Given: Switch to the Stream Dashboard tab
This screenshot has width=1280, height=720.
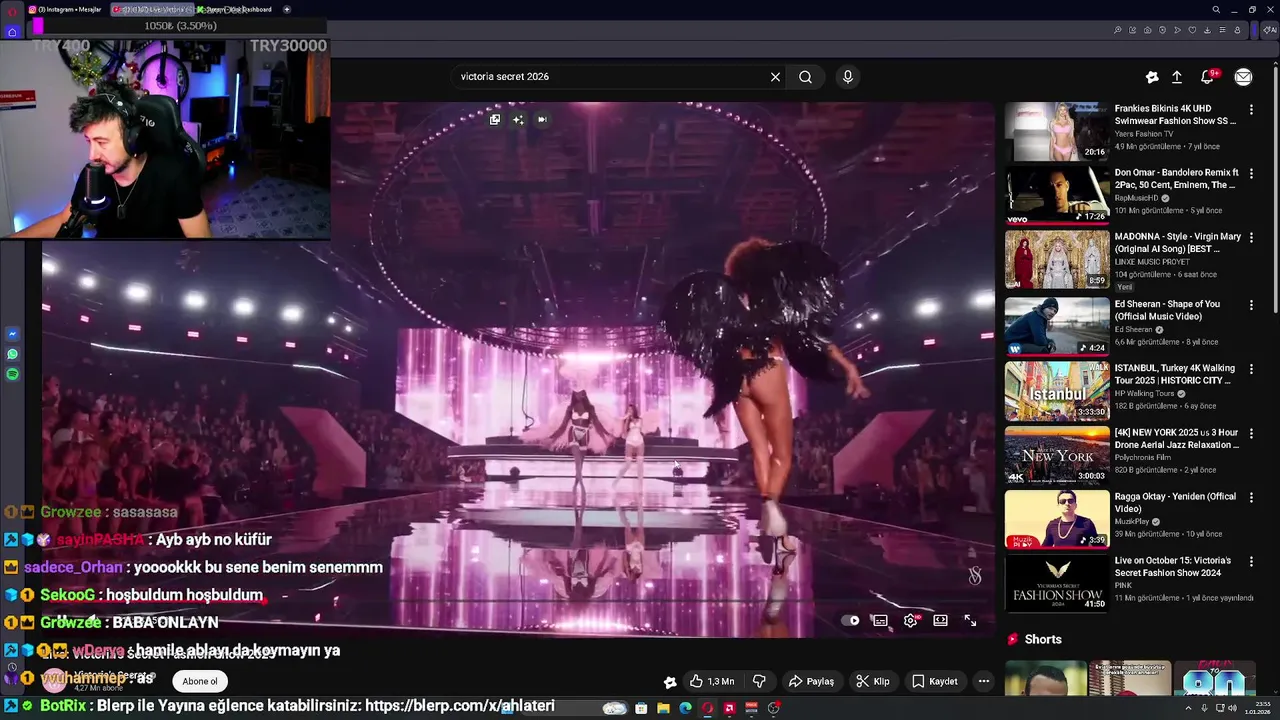Looking at the screenshot, I should pyautogui.click(x=235, y=9).
